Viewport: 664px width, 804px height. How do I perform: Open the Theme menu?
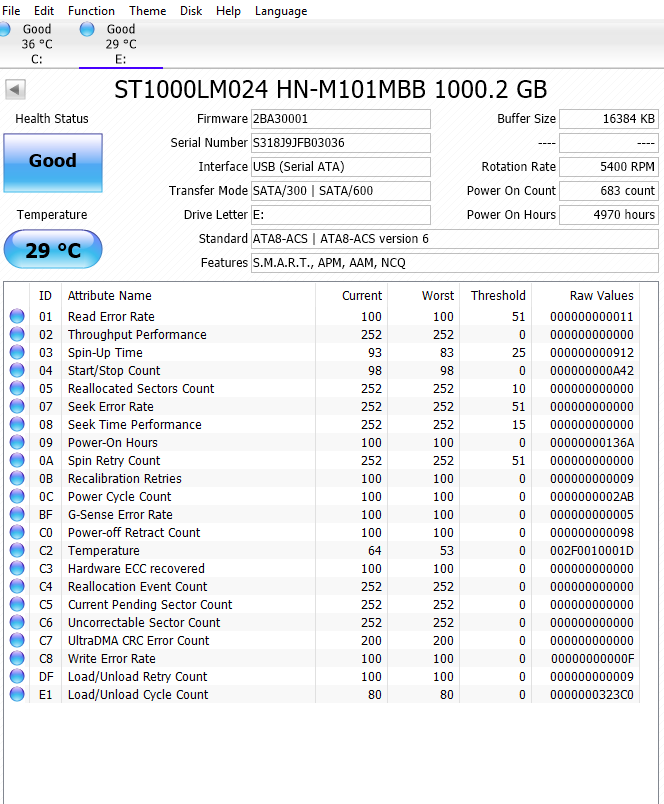[148, 11]
